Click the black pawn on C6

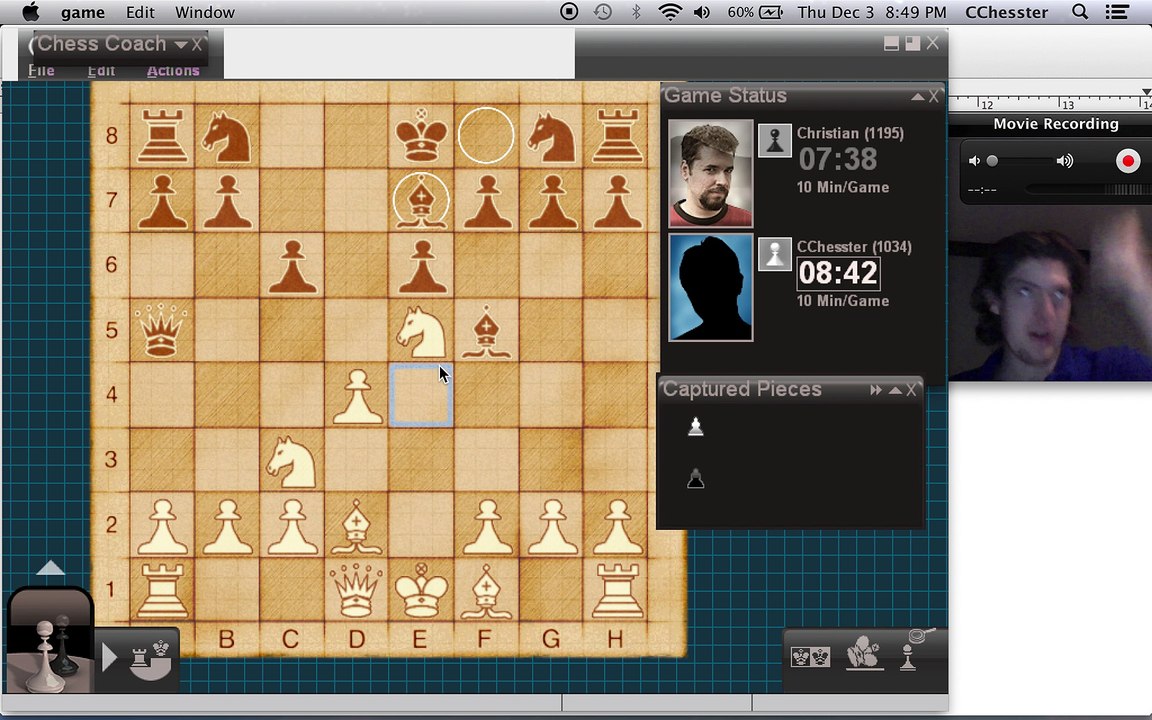click(x=292, y=267)
